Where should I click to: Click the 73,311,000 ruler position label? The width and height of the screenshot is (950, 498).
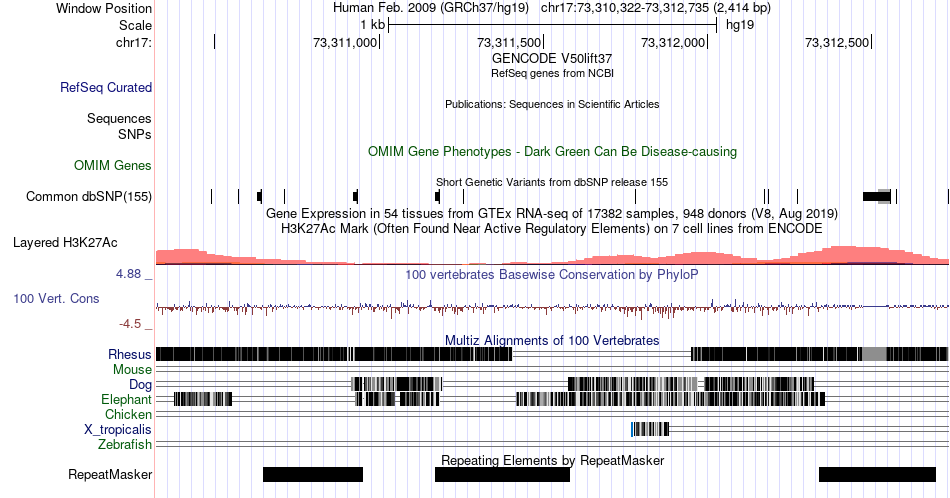(x=345, y=42)
